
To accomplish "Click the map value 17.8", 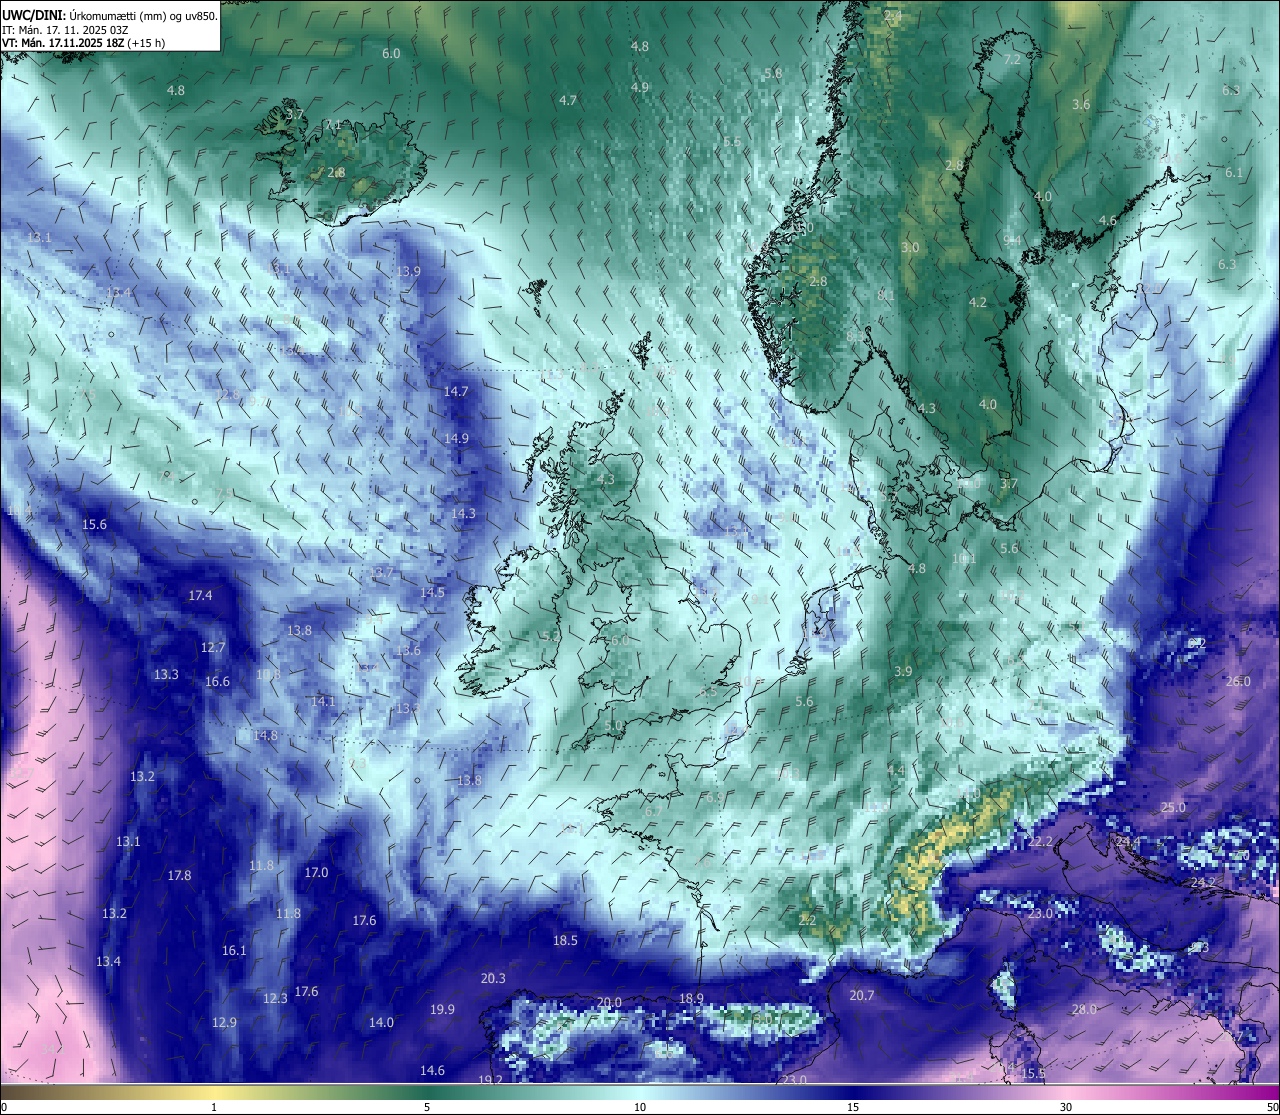I will tap(179, 875).
